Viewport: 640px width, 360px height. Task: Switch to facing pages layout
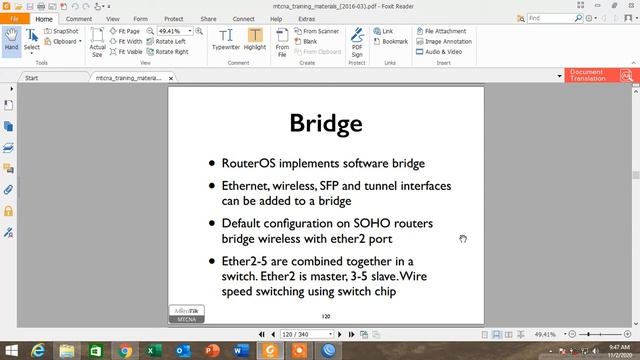509,334
